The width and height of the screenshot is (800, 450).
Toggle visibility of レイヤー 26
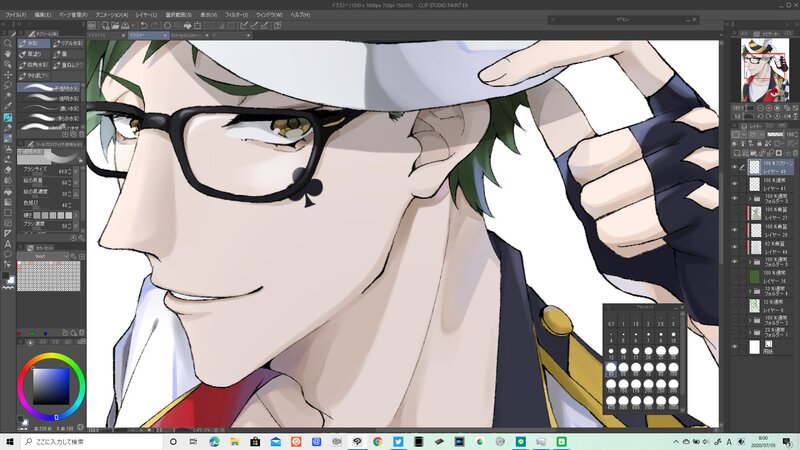click(x=735, y=230)
